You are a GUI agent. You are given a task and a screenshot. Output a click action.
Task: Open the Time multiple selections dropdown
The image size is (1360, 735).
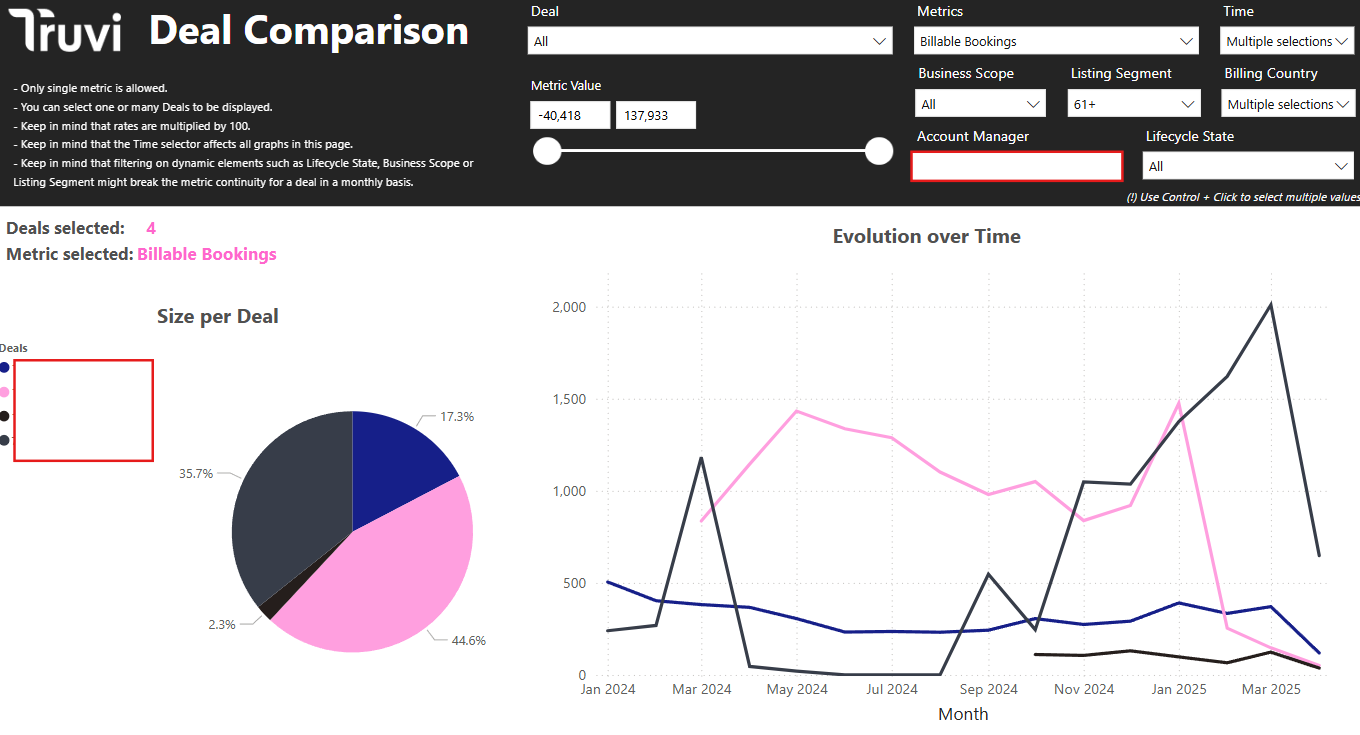[1287, 42]
